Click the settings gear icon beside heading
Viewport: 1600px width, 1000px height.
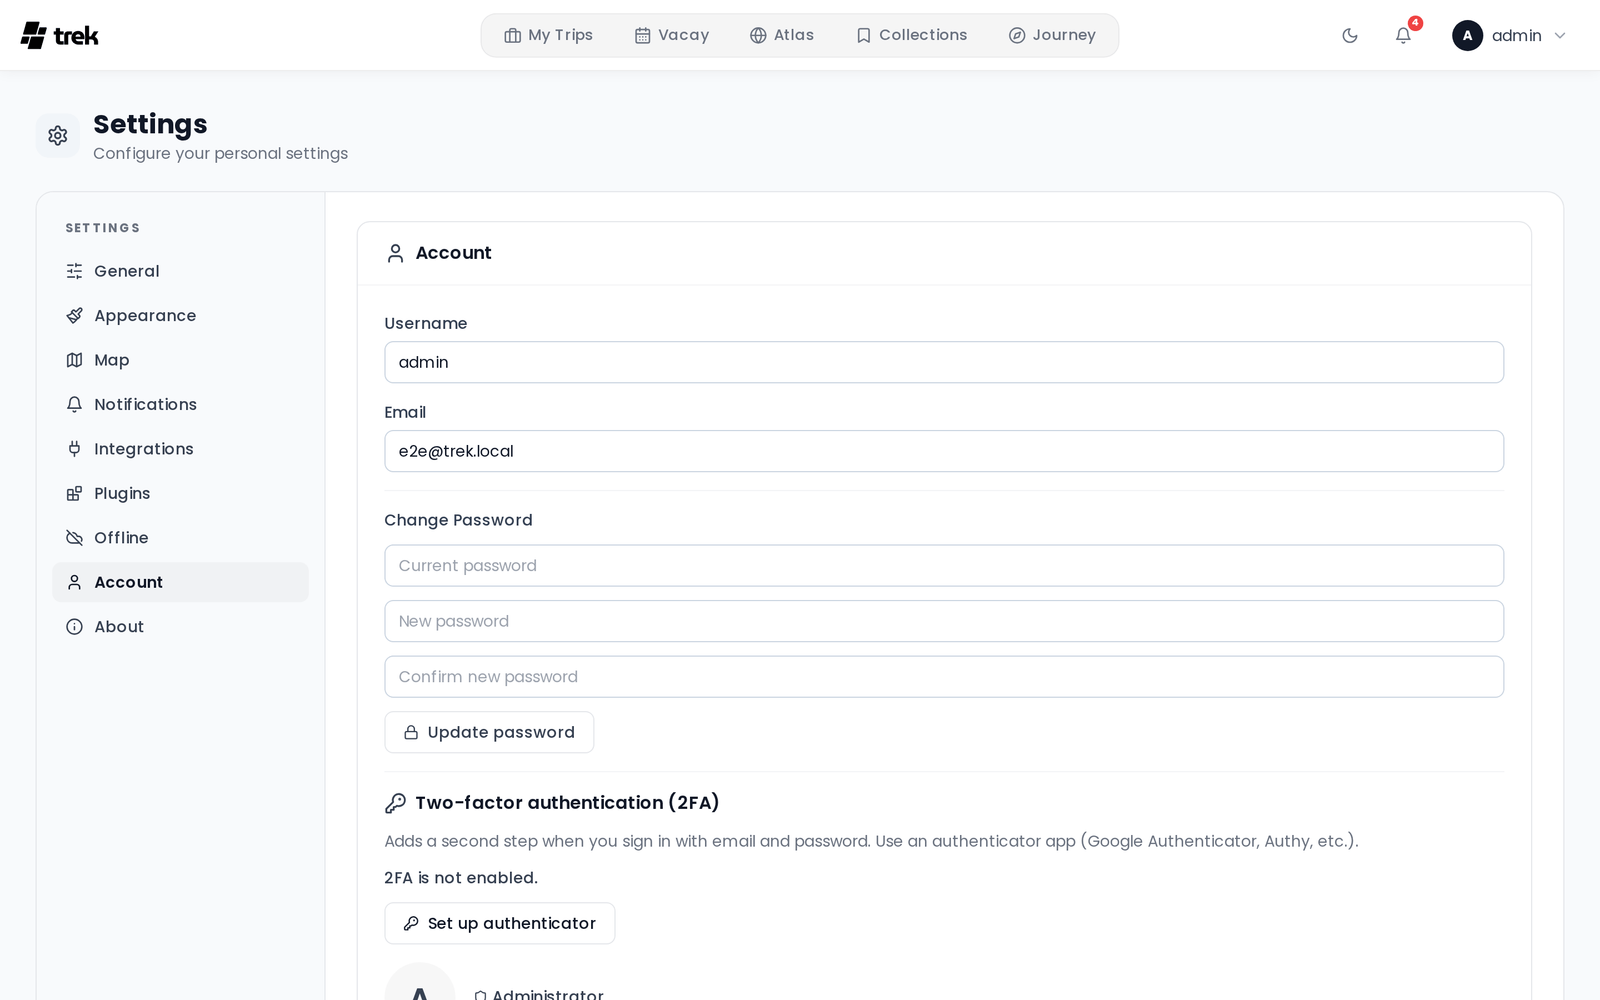tap(58, 136)
